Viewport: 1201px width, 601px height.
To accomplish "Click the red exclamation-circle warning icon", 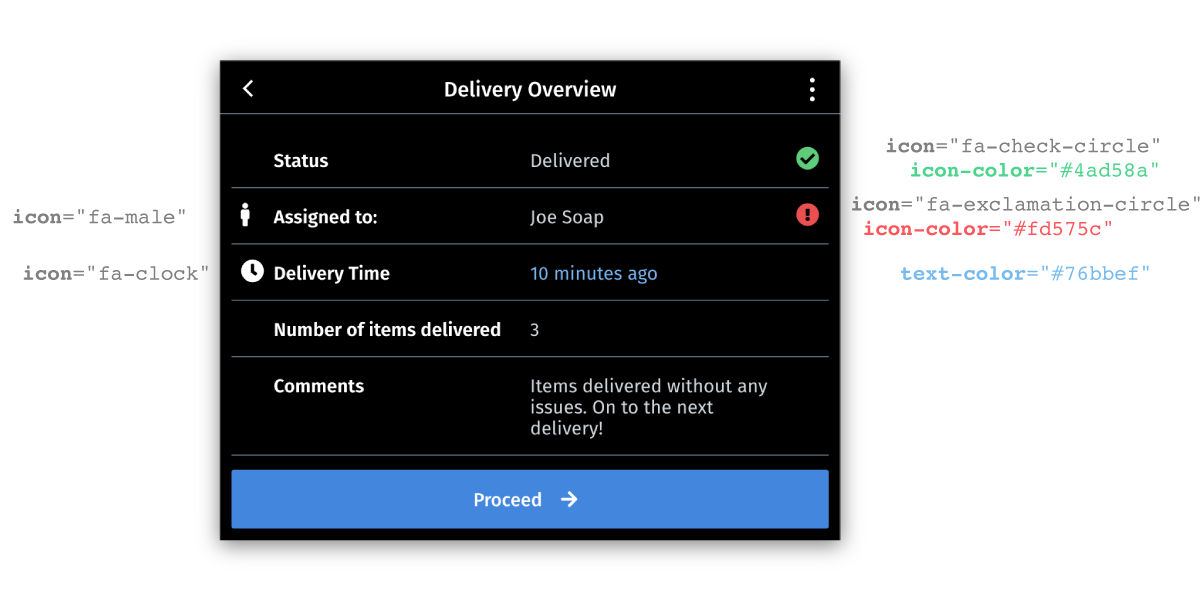I will (x=807, y=214).
